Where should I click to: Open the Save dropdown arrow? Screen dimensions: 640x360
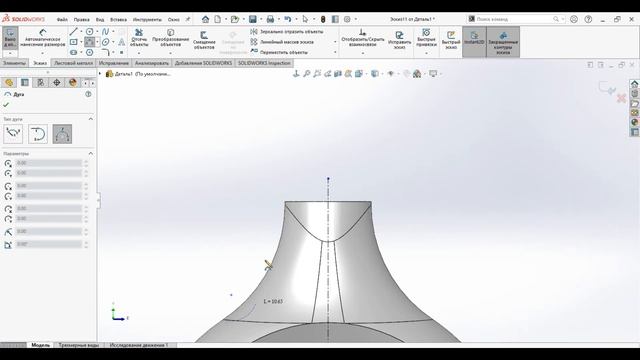click(x=261, y=19)
